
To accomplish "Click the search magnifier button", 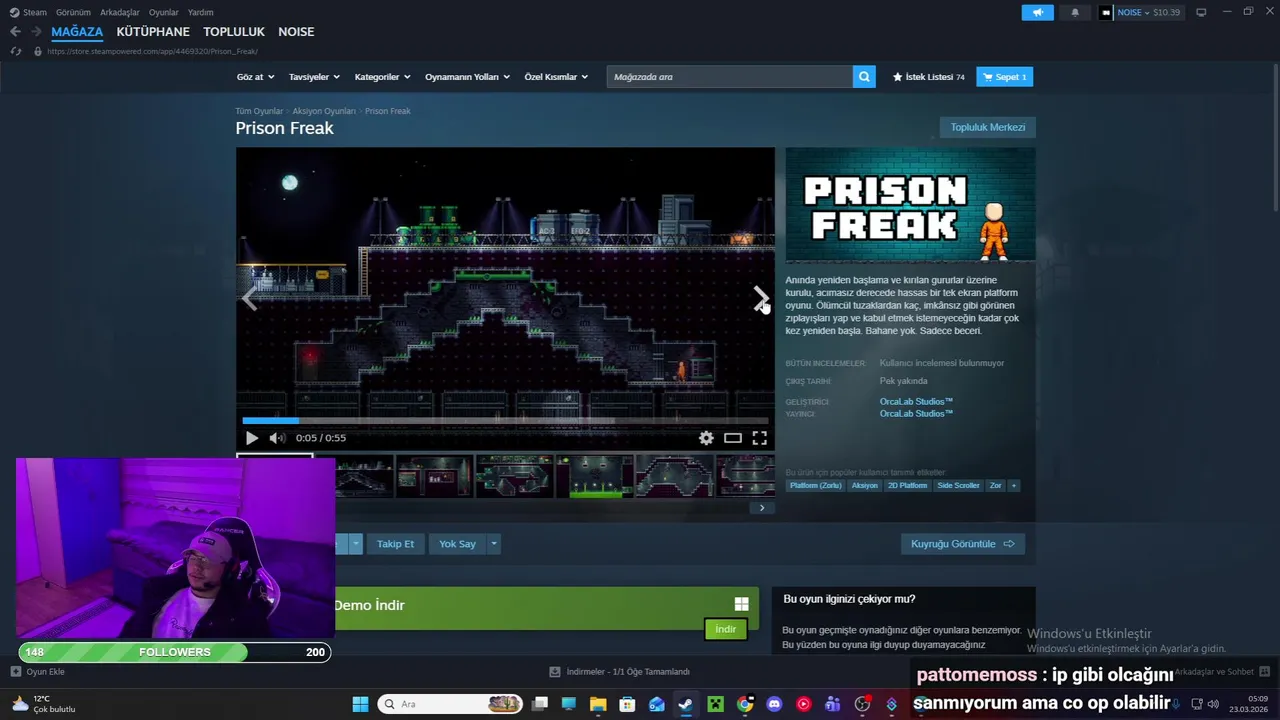I will tap(864, 77).
